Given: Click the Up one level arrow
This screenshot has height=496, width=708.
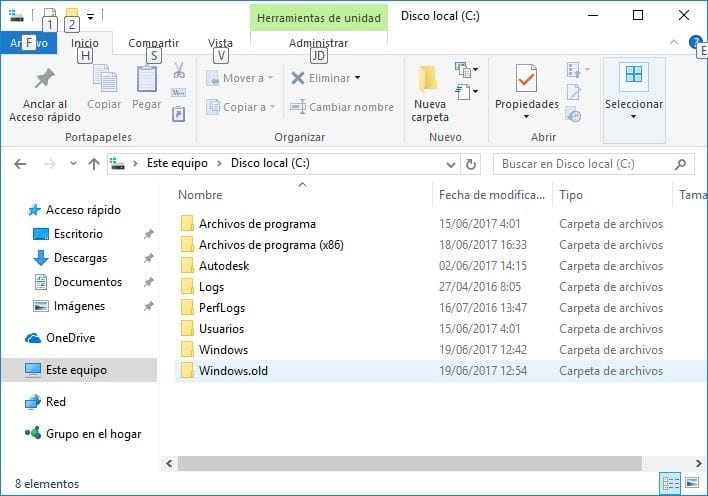Looking at the screenshot, I should click(x=94, y=164).
